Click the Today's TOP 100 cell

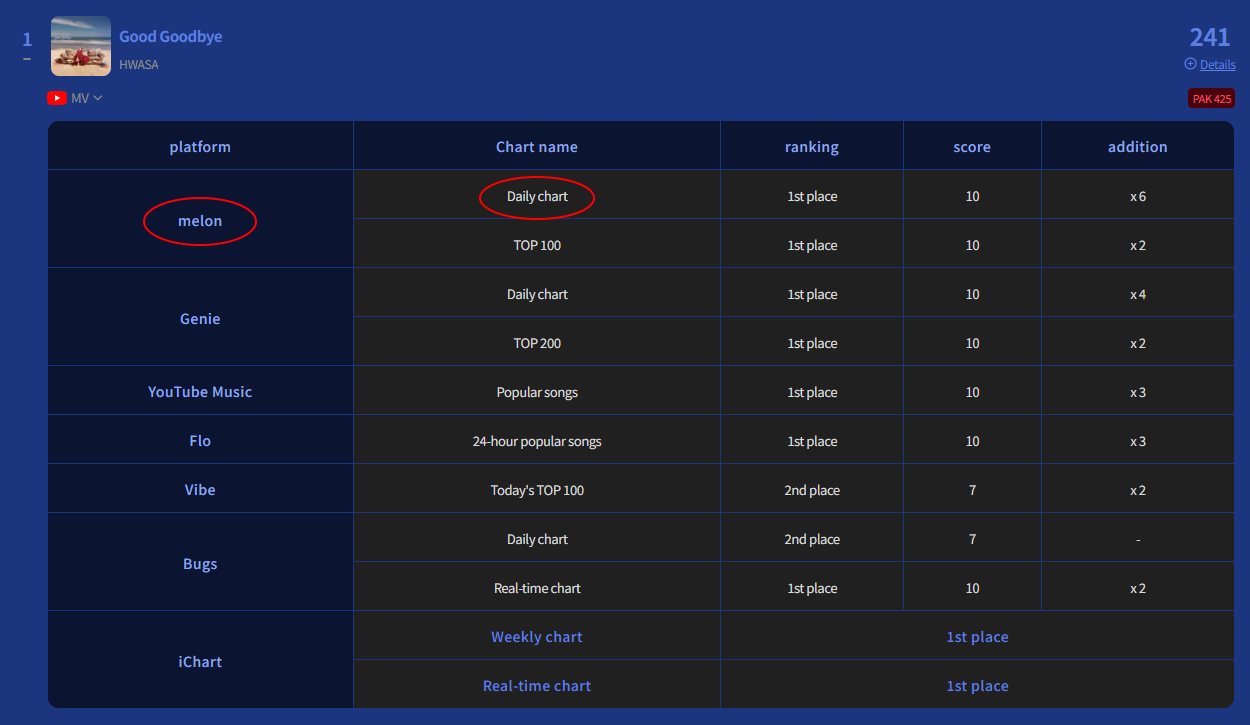coord(537,490)
